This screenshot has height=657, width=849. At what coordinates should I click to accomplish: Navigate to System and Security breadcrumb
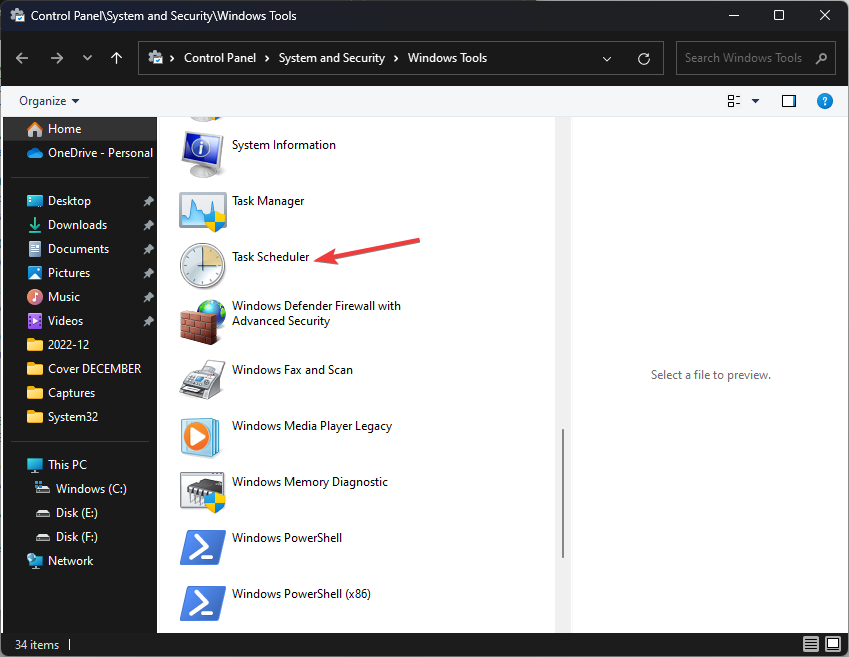point(332,58)
